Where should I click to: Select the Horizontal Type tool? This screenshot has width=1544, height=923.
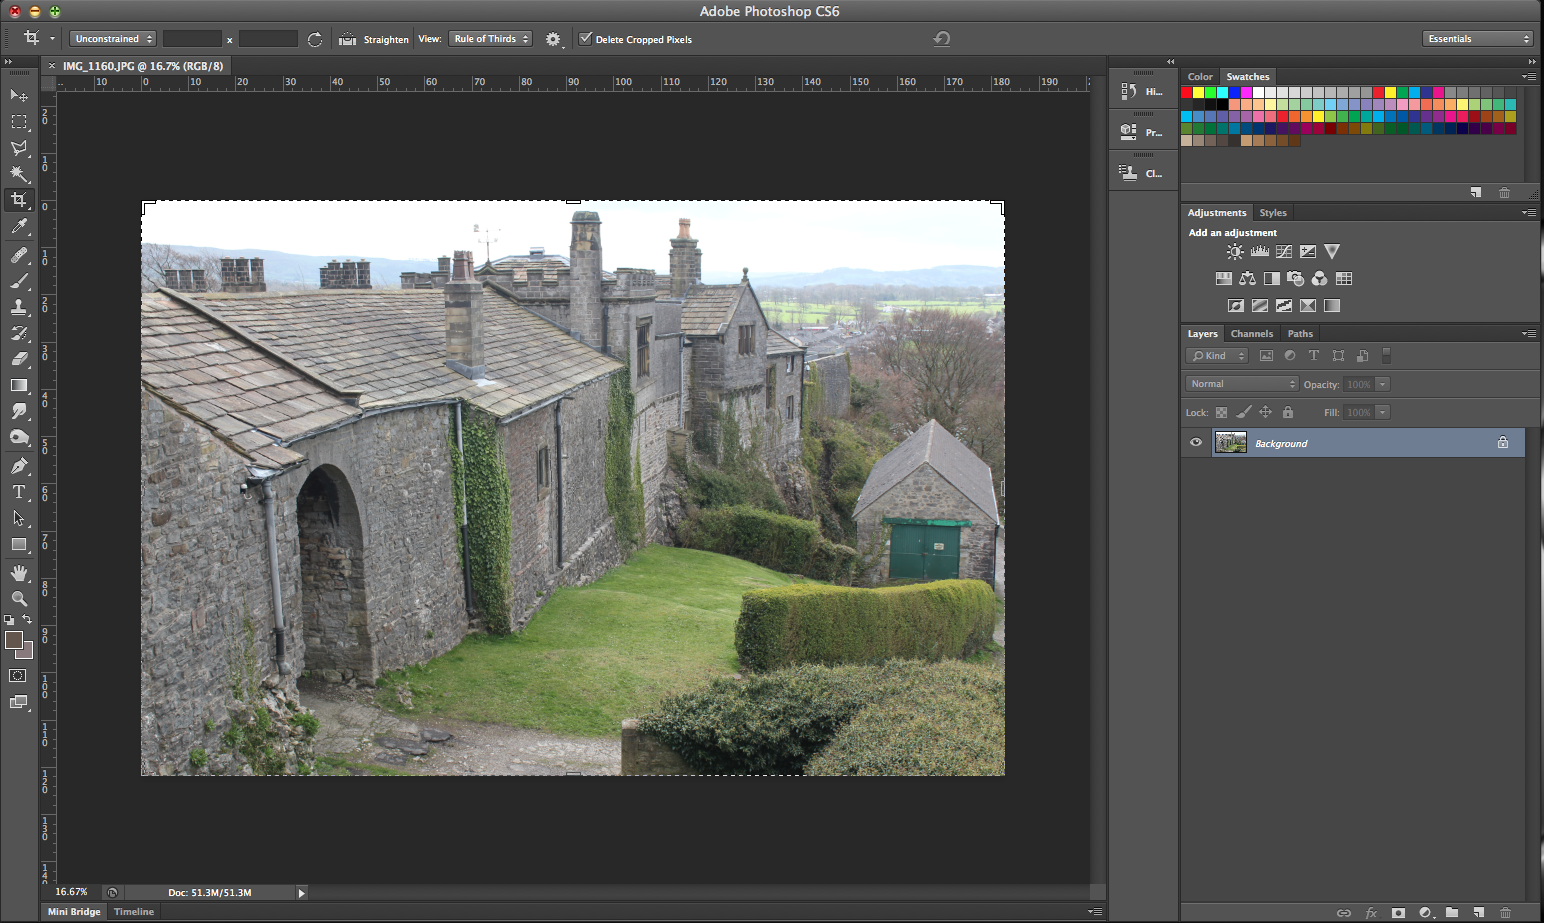[x=19, y=492]
